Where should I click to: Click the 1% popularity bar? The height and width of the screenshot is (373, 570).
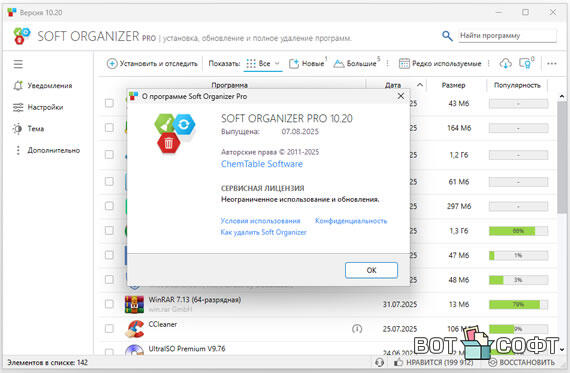[518, 255]
